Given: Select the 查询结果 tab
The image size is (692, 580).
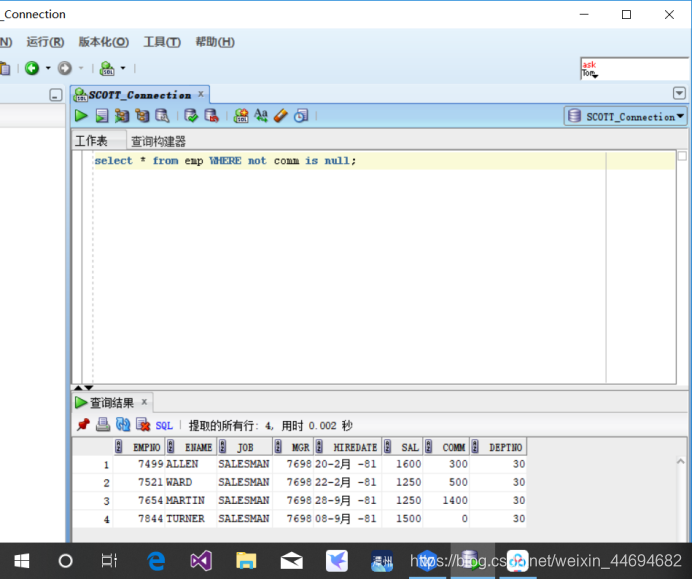Looking at the screenshot, I should (112, 403).
